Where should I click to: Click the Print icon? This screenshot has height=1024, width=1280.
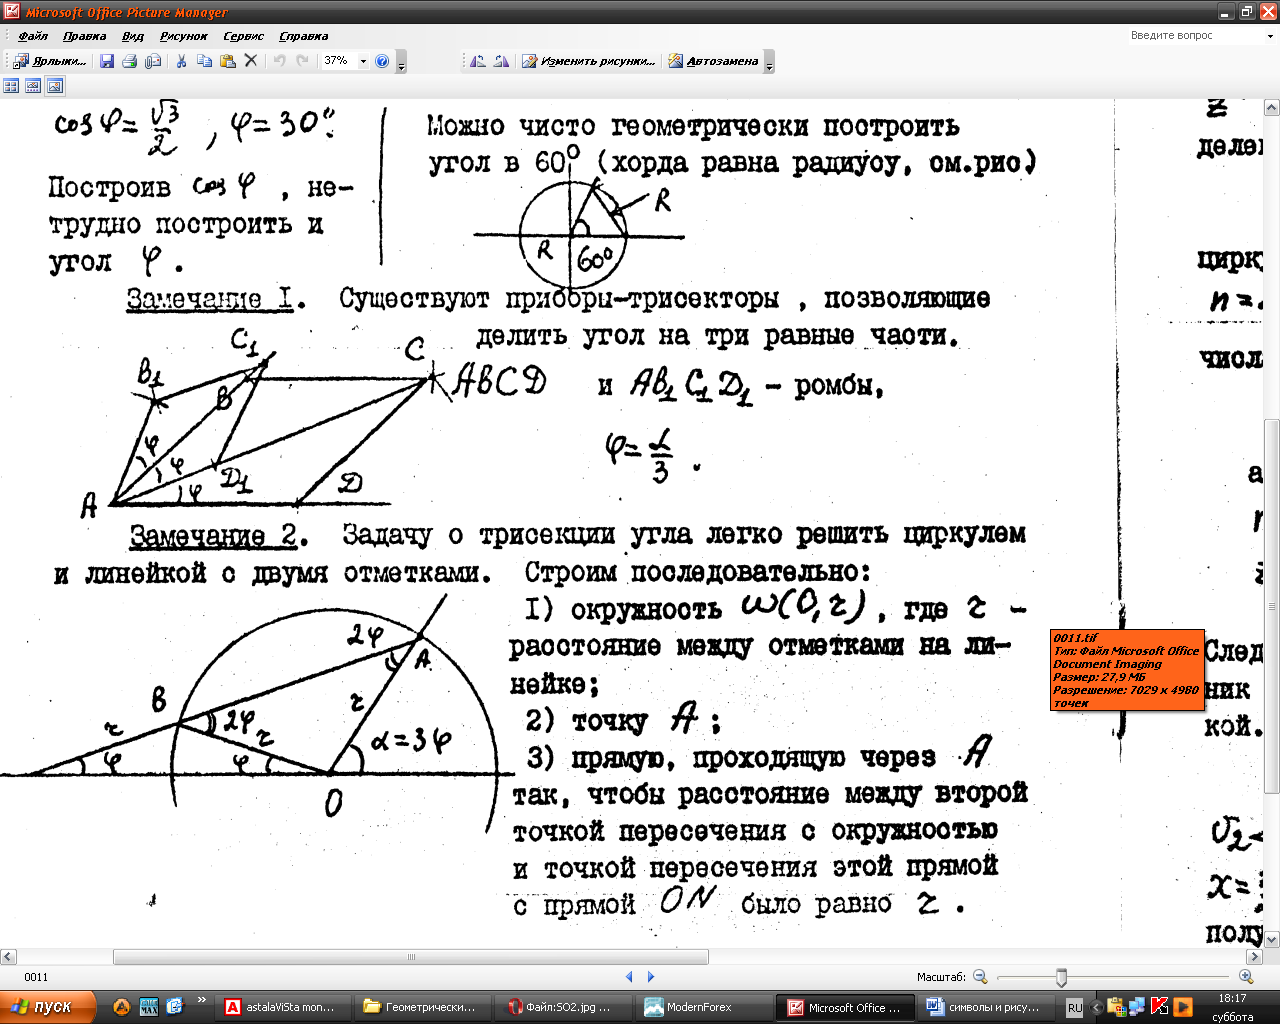click(x=129, y=61)
